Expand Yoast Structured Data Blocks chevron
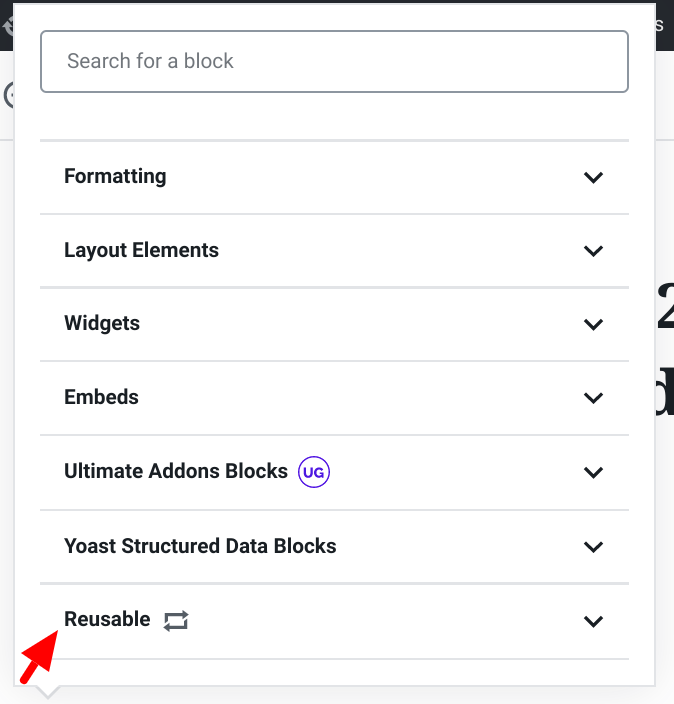Image resolution: width=674 pixels, height=704 pixels. [x=593, y=547]
